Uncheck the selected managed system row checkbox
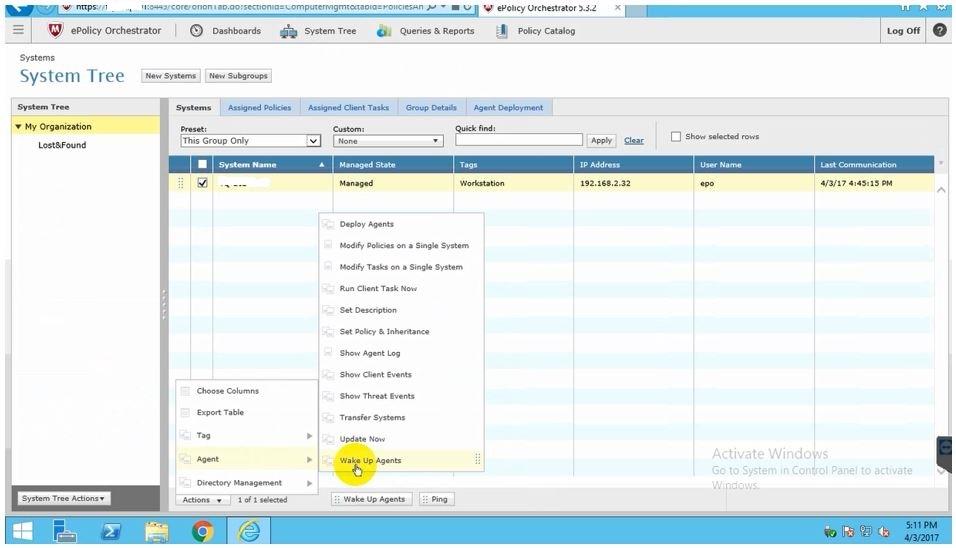The height and width of the screenshot is (548, 956). 203,183
